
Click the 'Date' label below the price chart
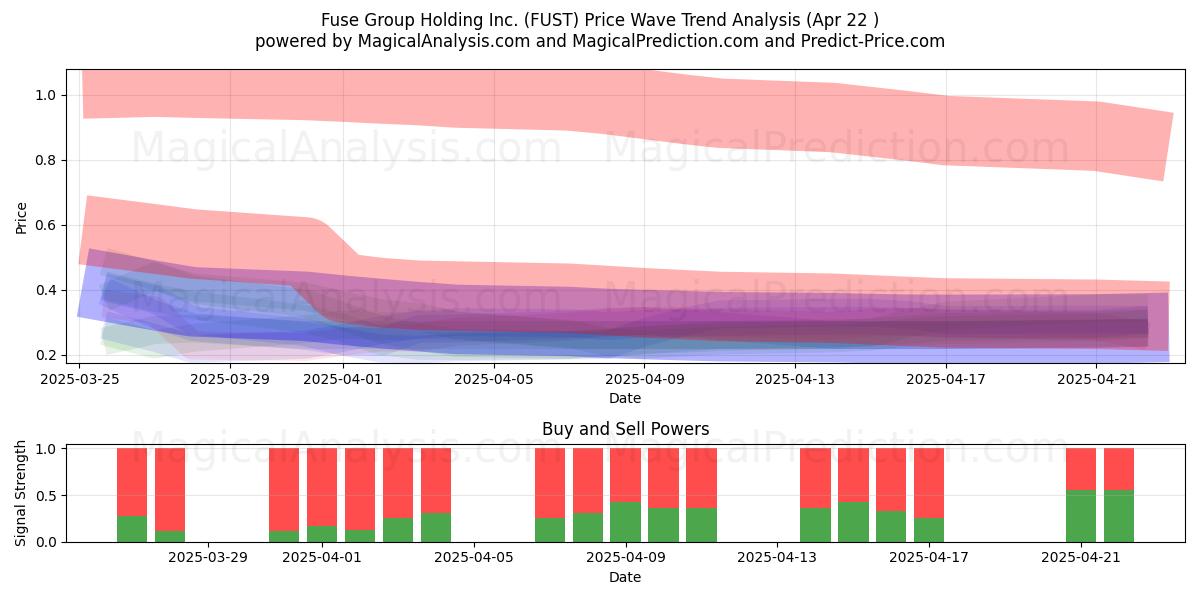click(625, 398)
